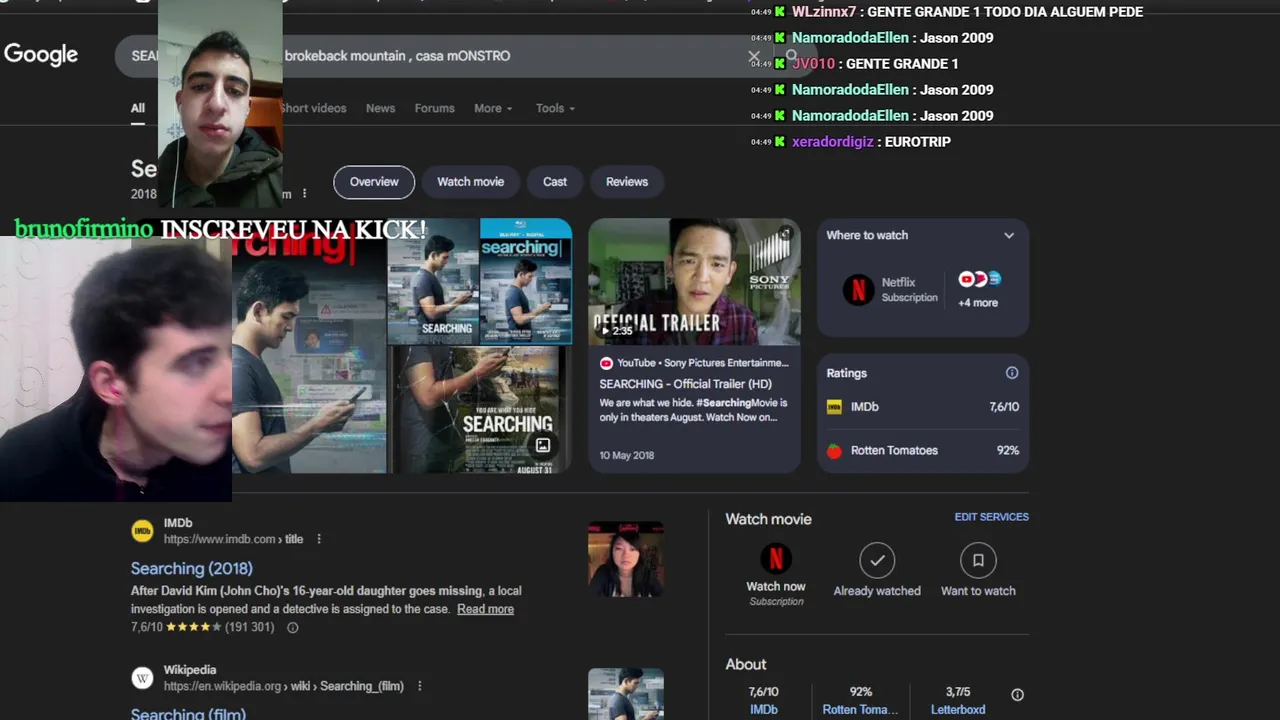Open Searching (film) Wikipedia result
The image size is (1280, 720).
[x=188, y=713]
